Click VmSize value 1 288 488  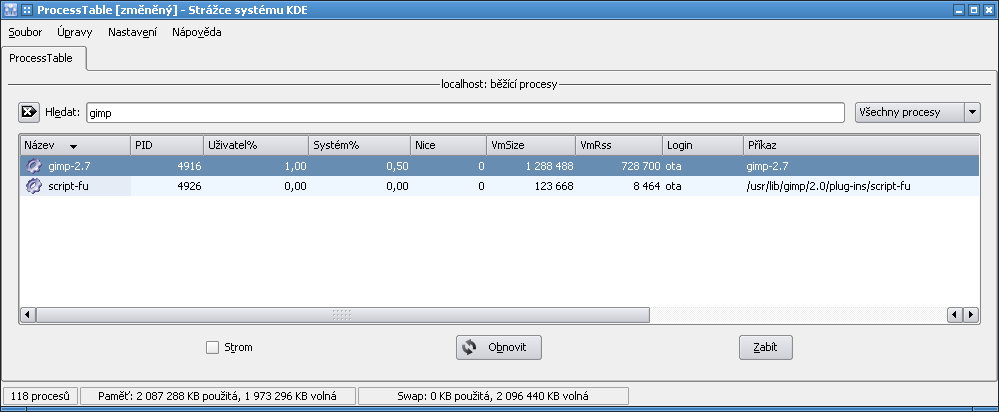[550, 166]
